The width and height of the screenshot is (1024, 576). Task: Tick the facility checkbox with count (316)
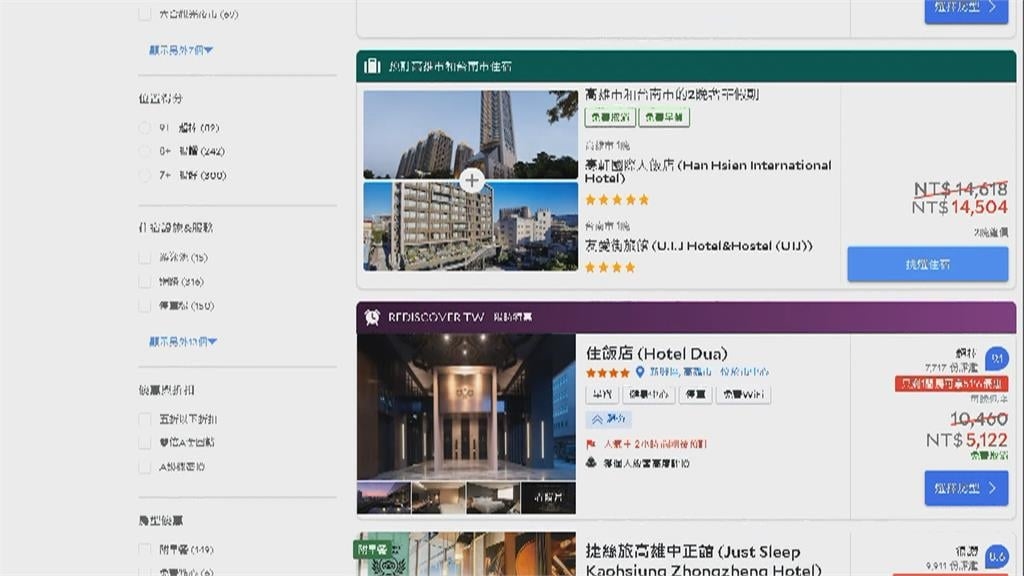[146, 282]
